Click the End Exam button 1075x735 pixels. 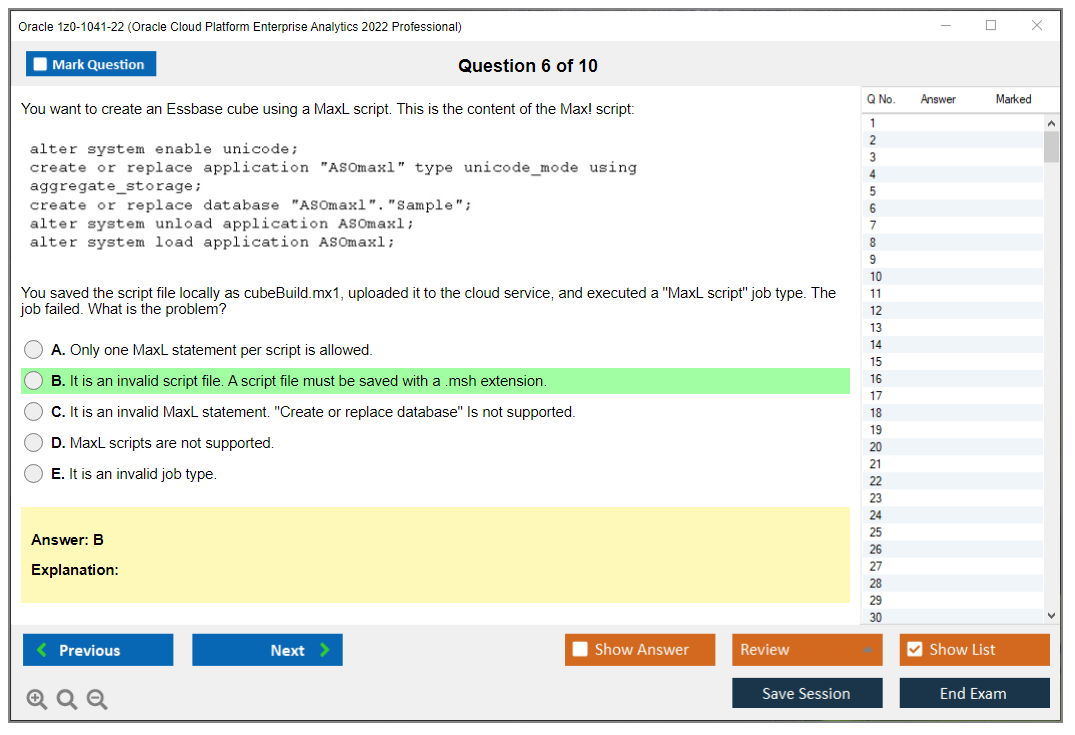(973, 693)
